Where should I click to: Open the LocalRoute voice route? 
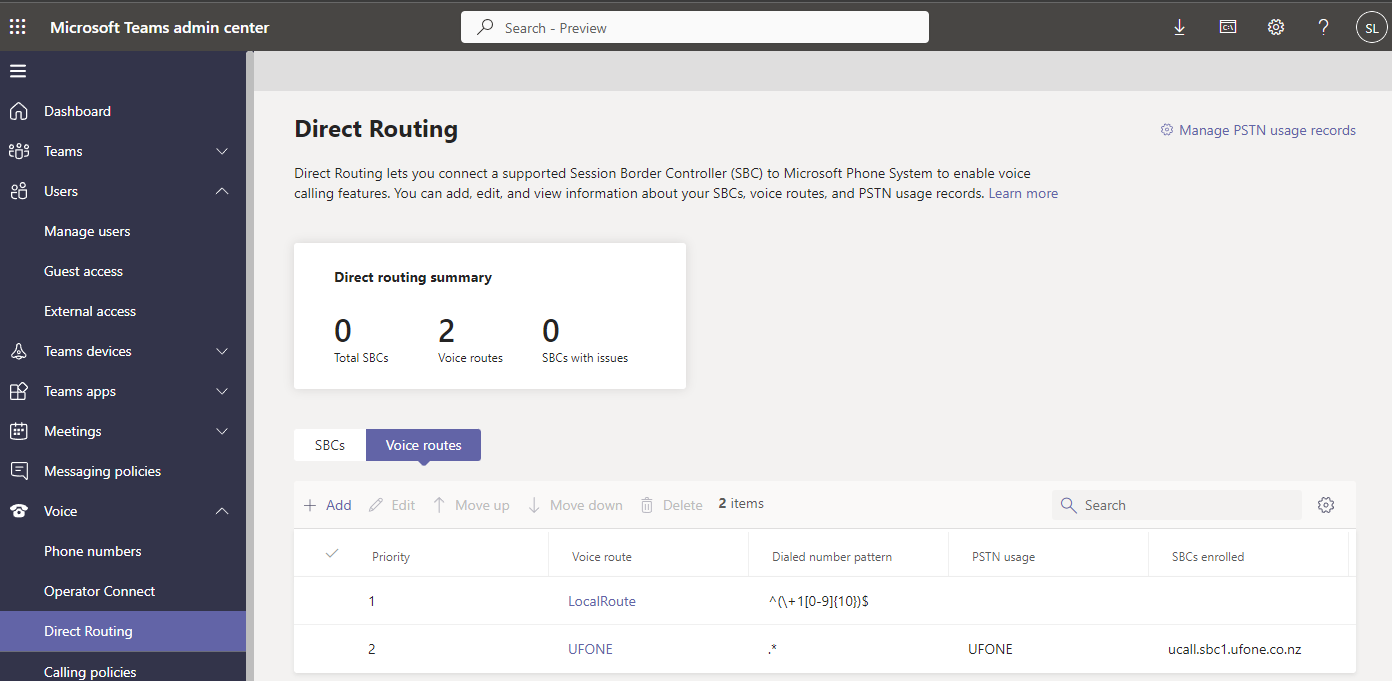(602, 601)
